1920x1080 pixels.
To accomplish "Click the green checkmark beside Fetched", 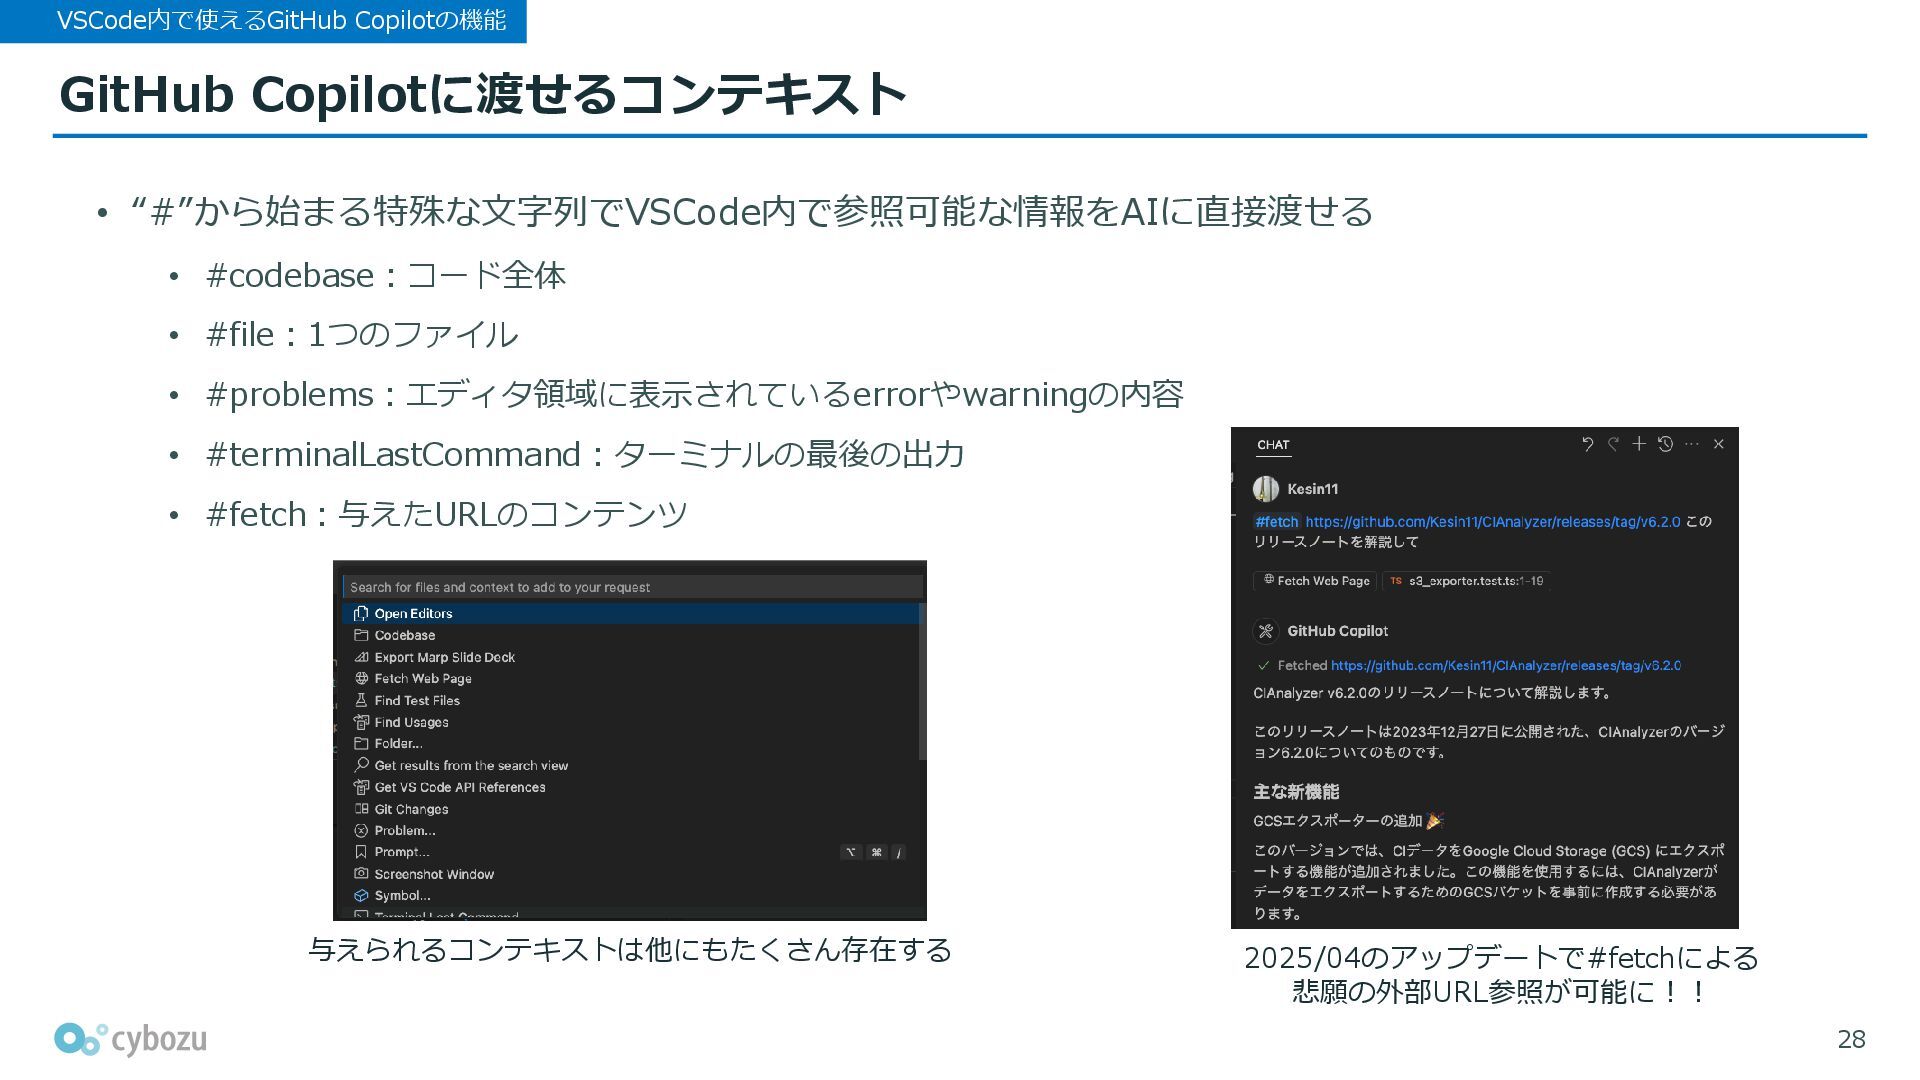I will 1264,666.
